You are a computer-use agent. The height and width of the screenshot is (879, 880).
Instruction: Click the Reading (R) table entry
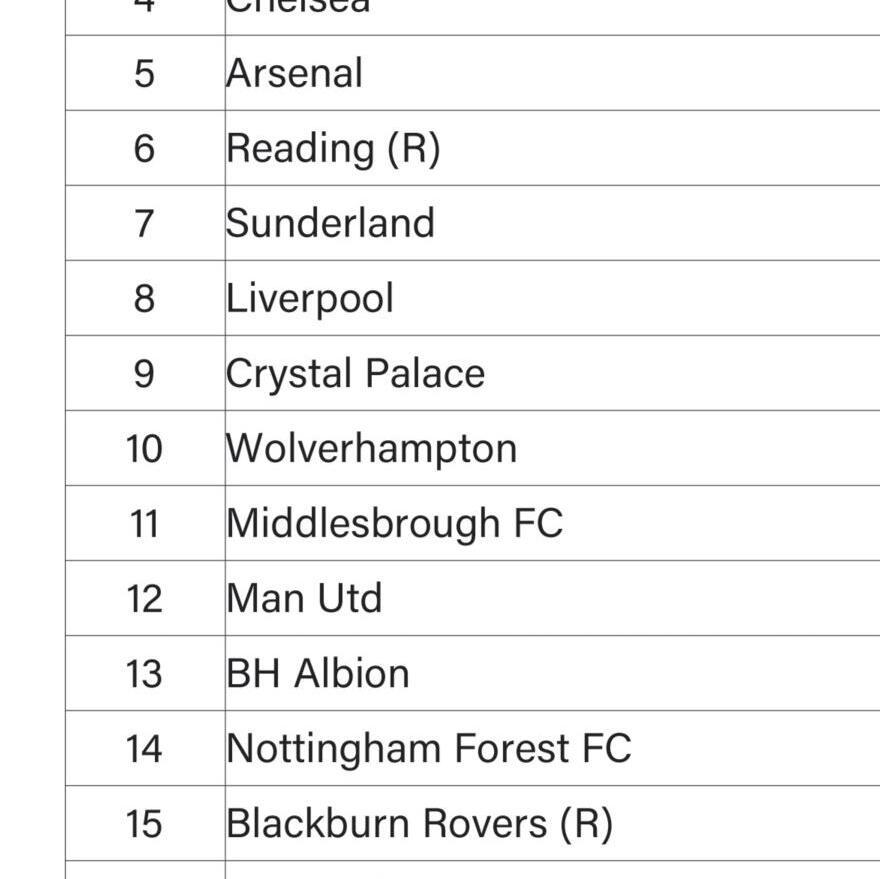point(333,149)
